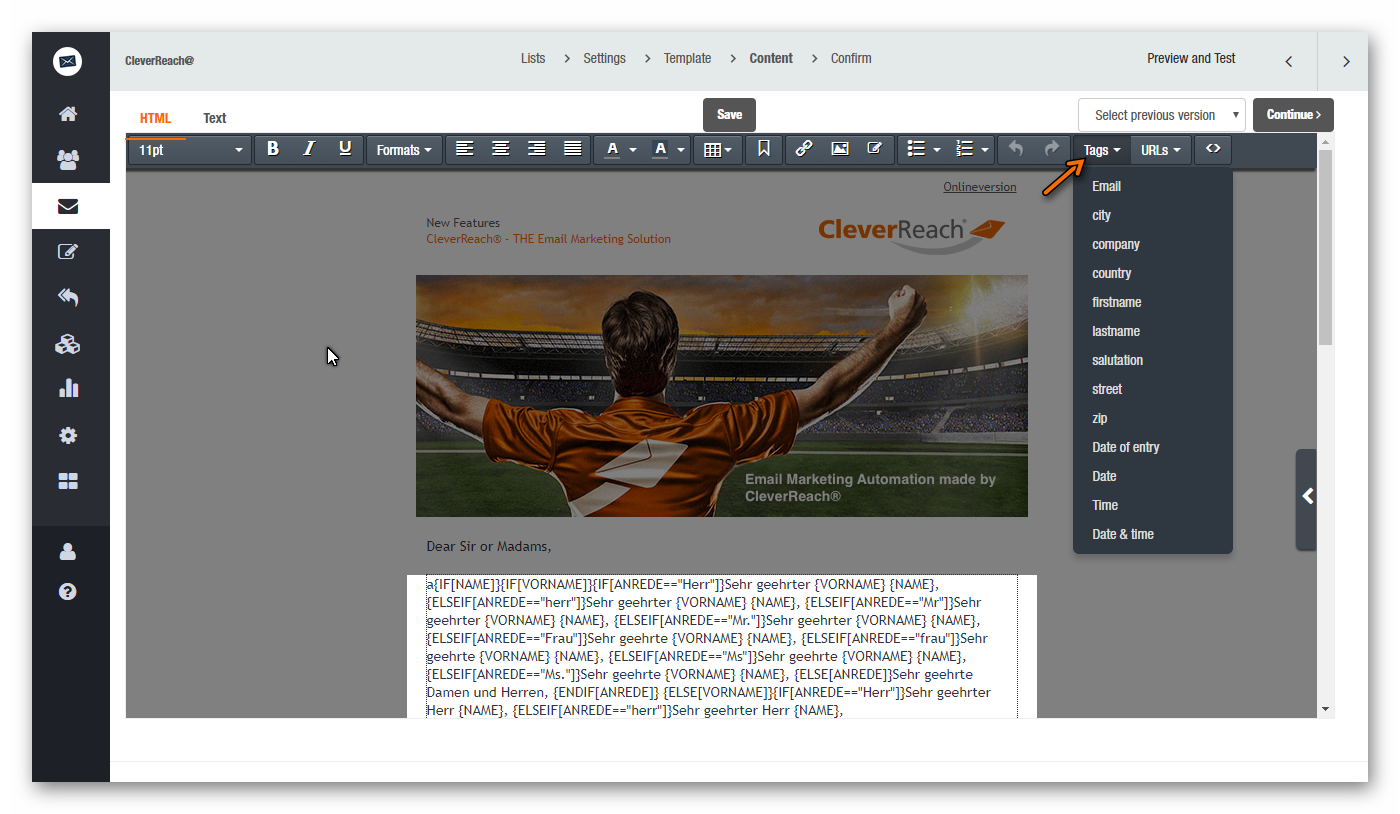Undo the last edit
Image resolution: width=1400 pixels, height=814 pixels.
(1016, 149)
